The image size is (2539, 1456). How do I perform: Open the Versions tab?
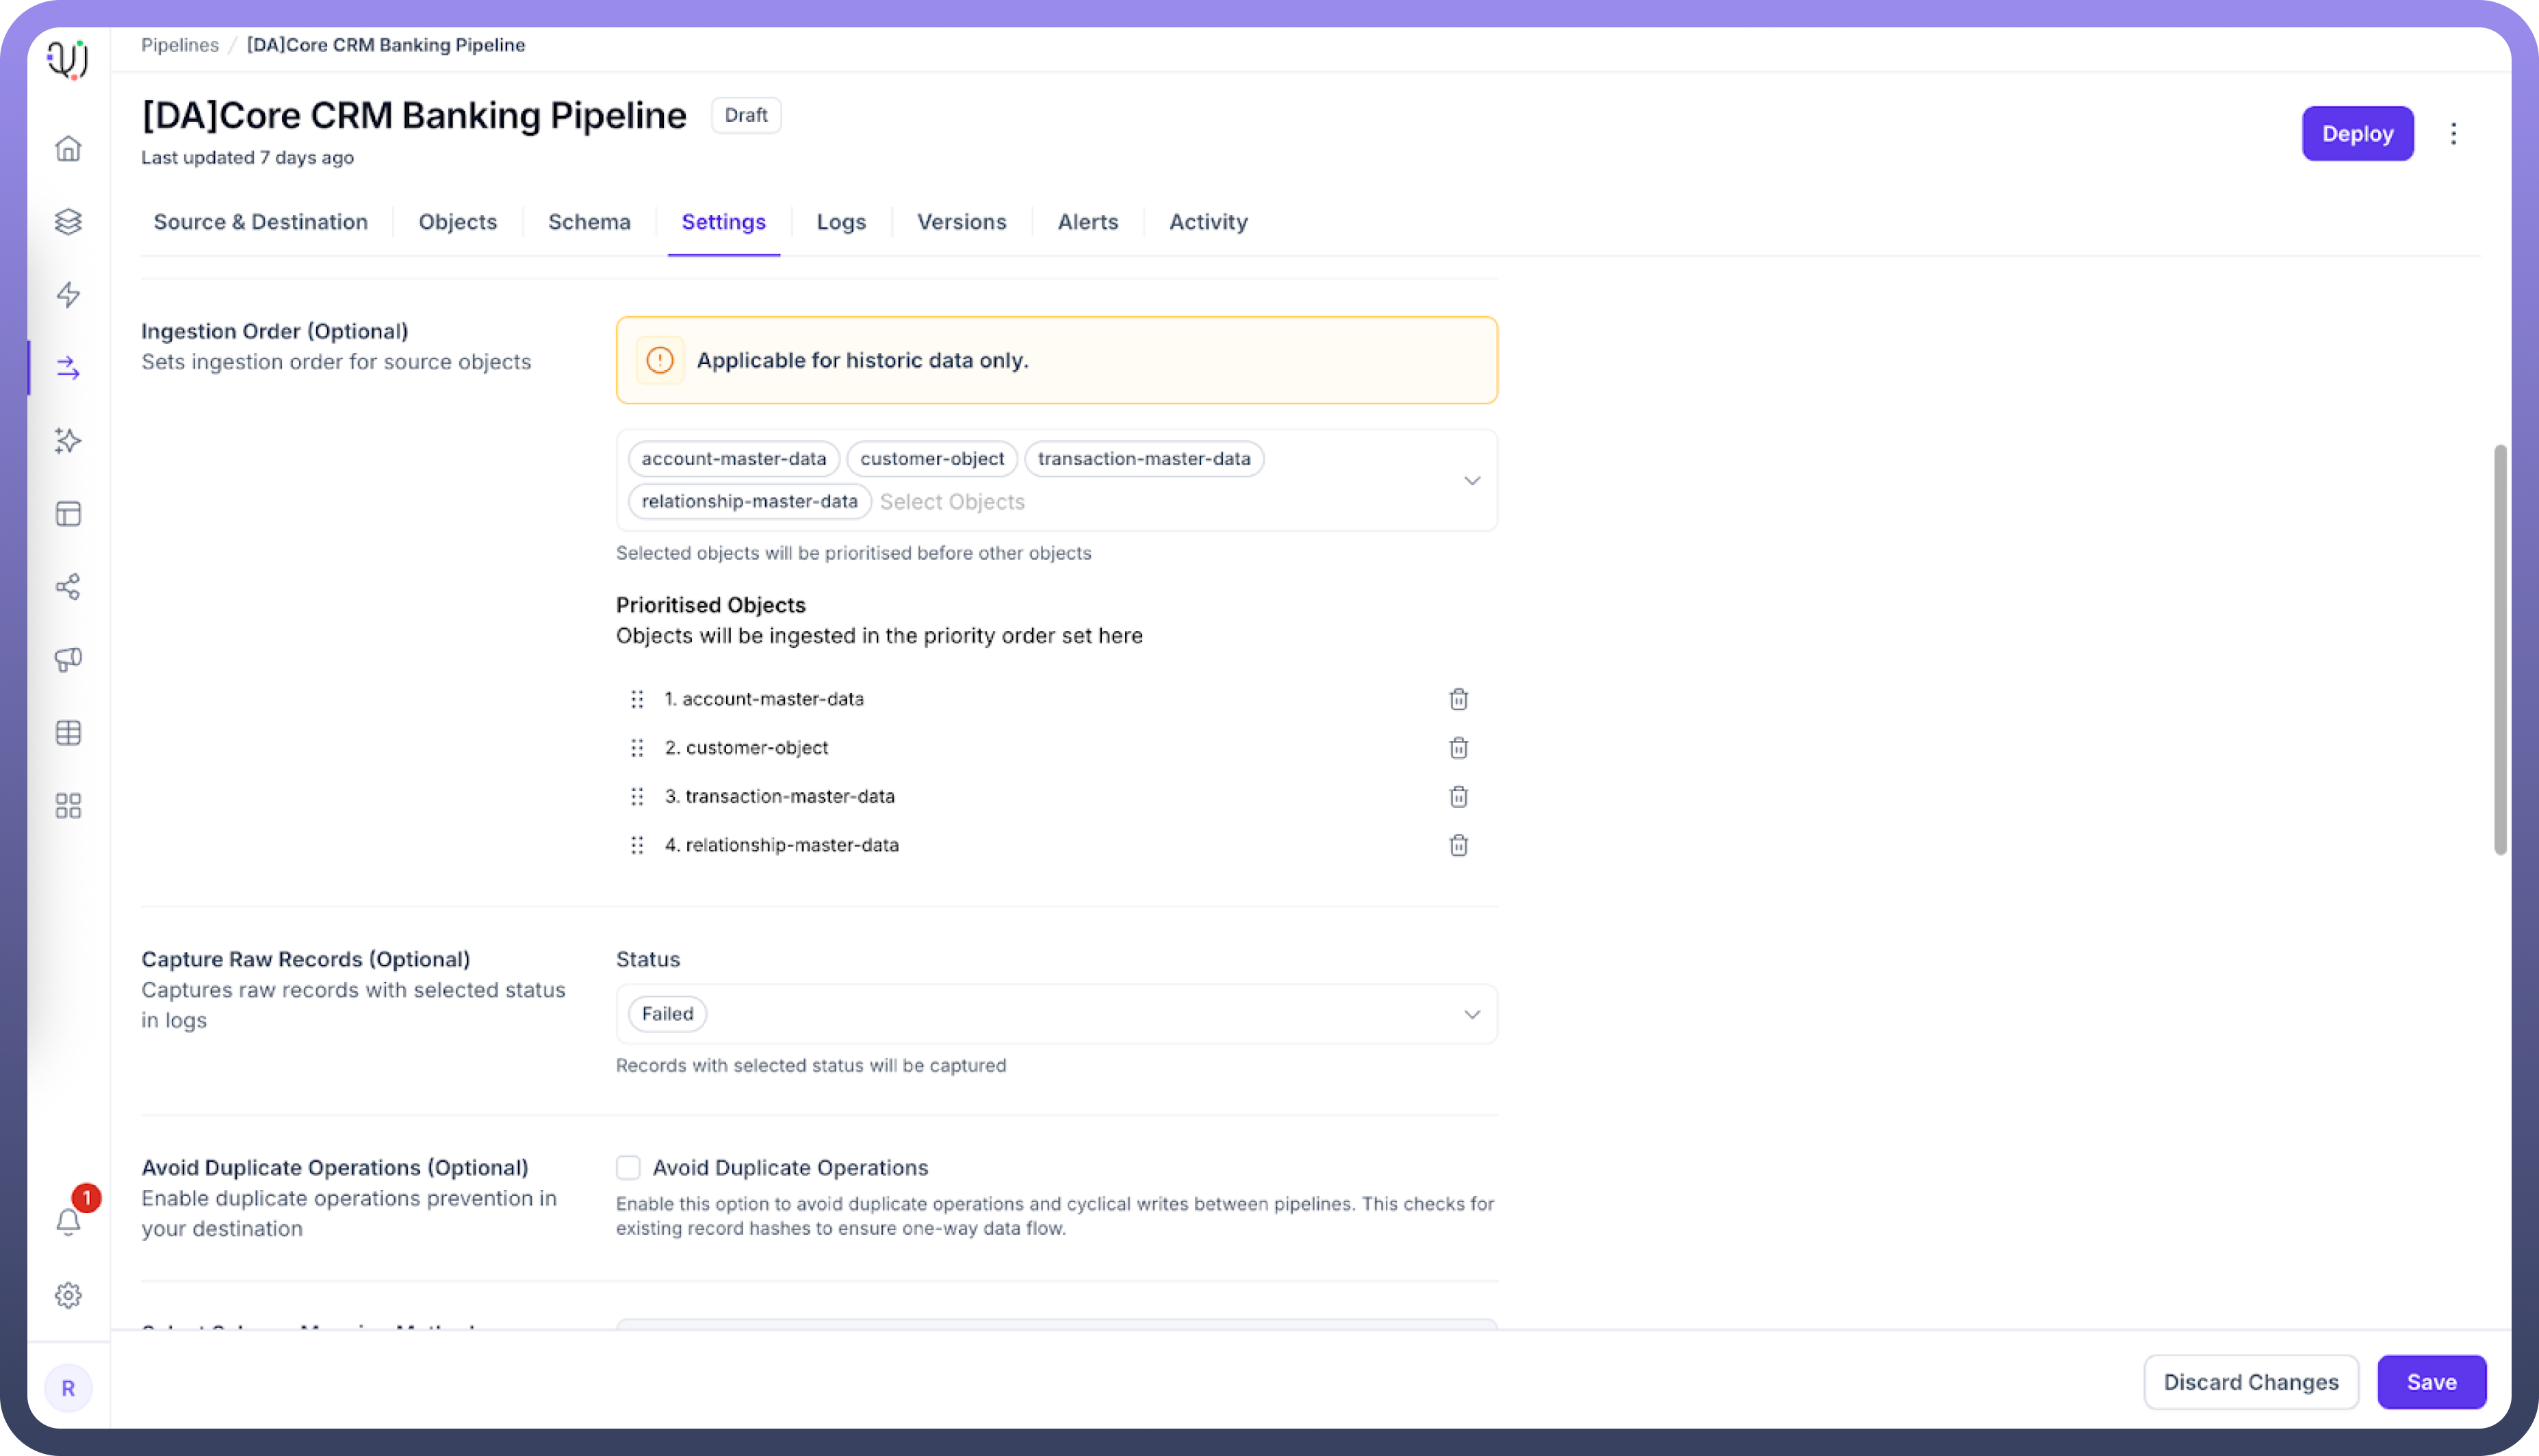tap(961, 222)
